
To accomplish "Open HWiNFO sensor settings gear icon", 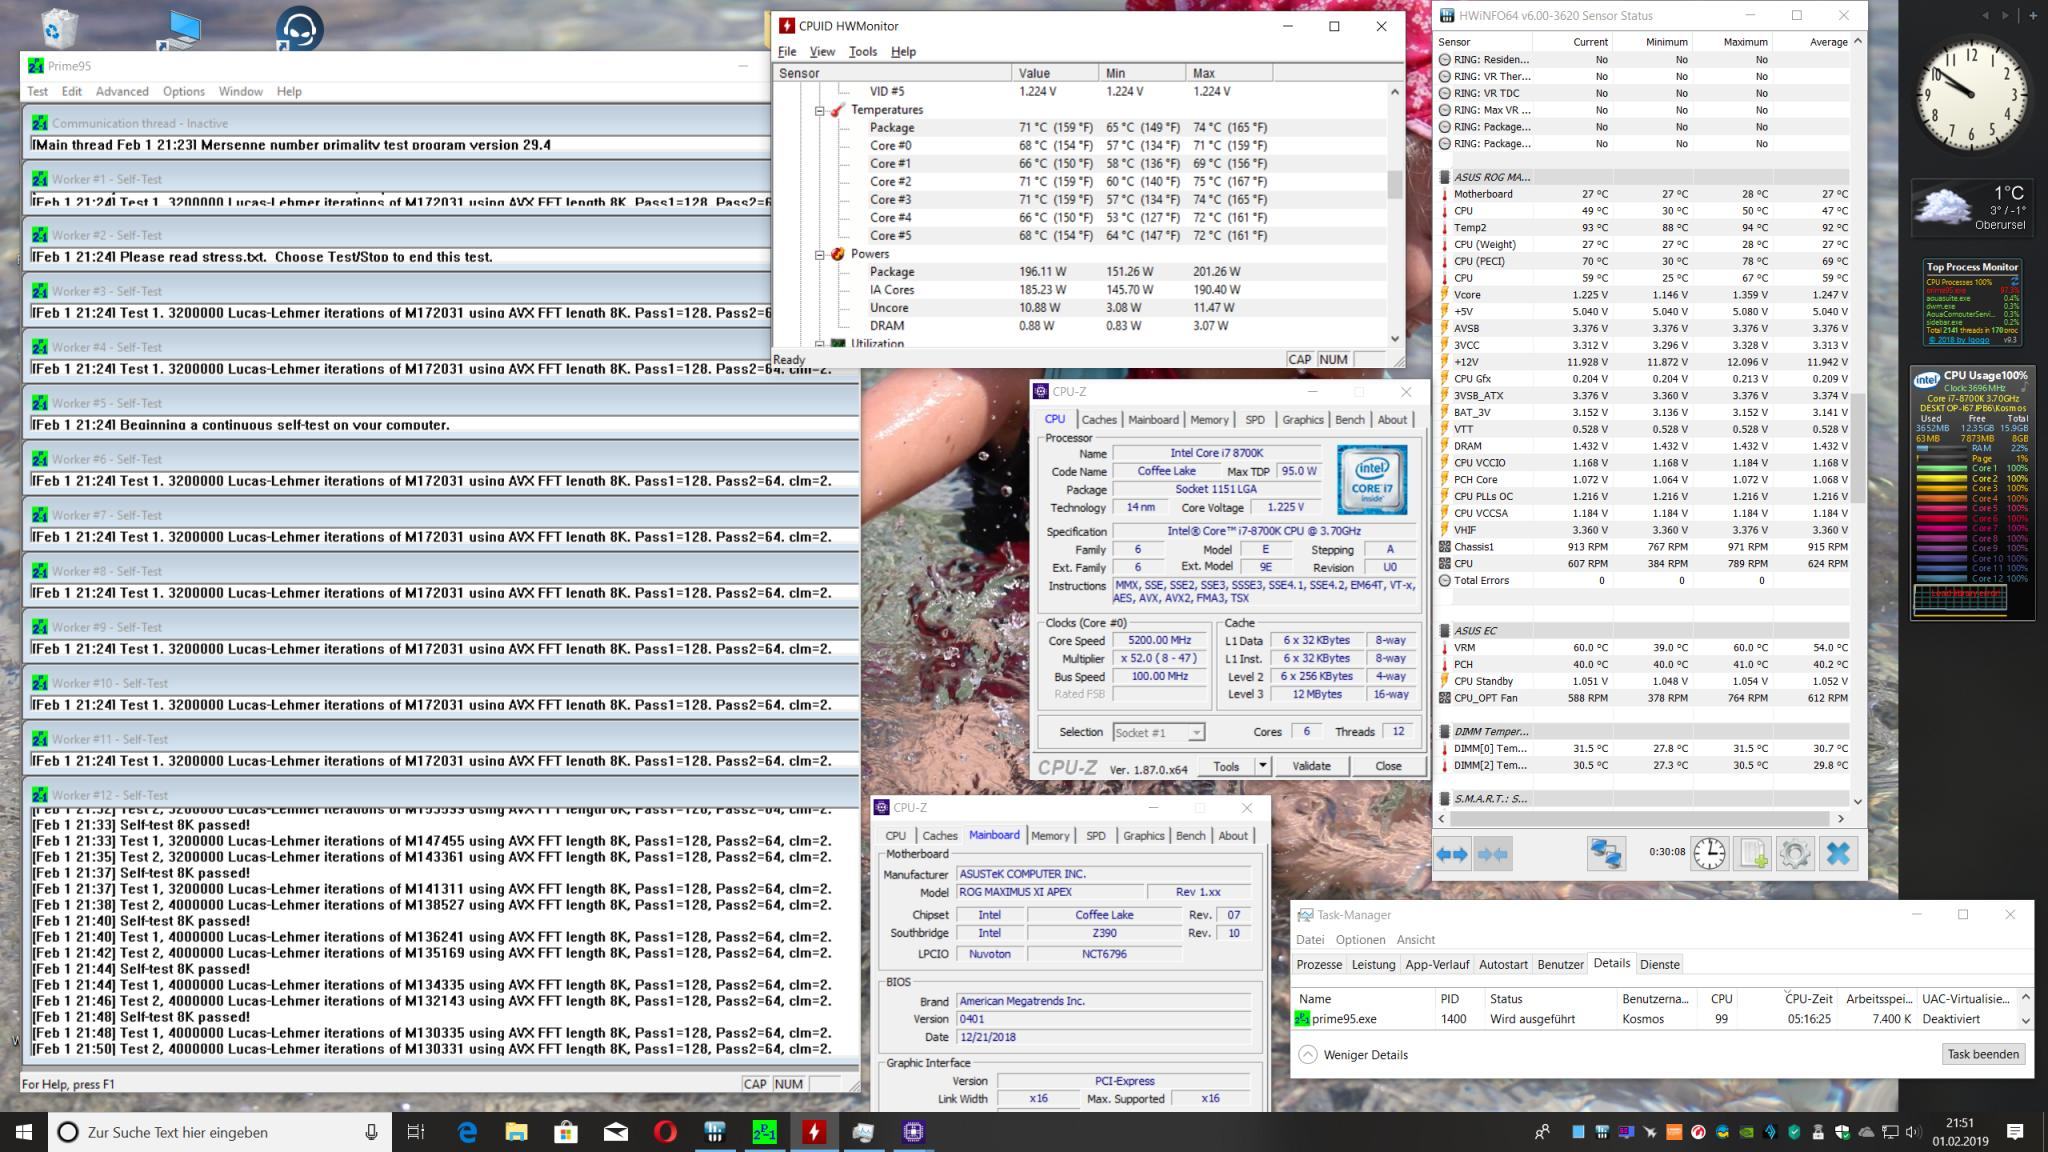I will (x=1795, y=854).
